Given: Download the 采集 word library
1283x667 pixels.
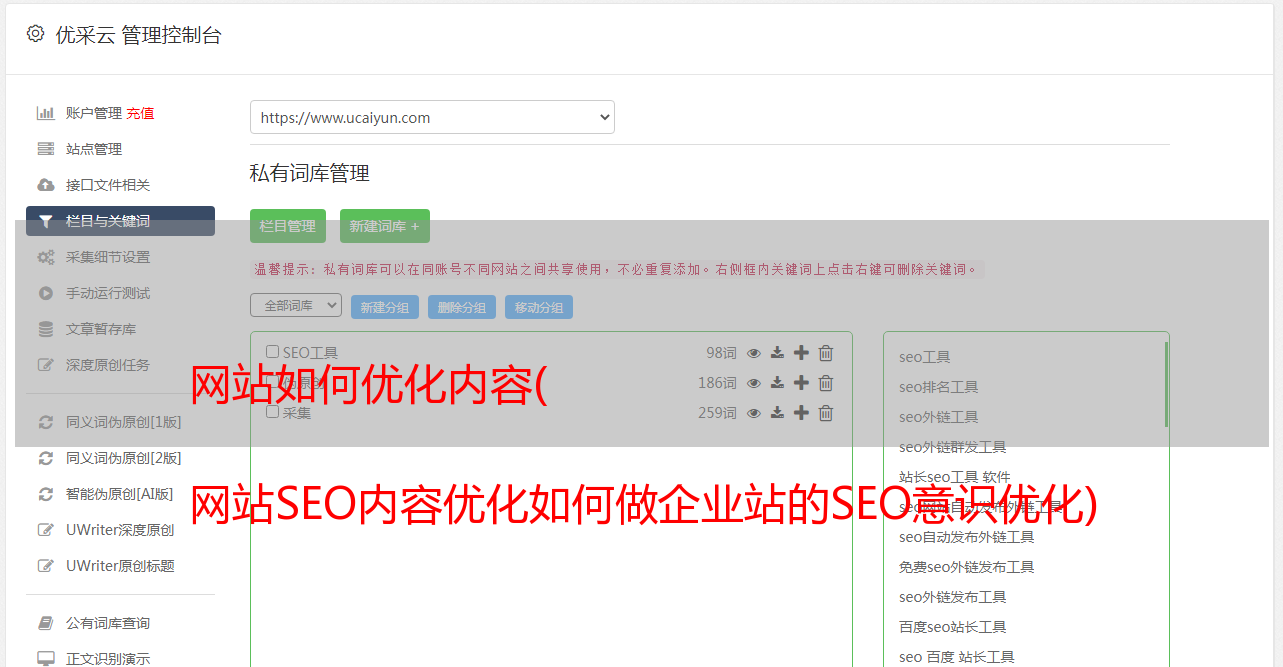Looking at the screenshot, I should [777, 413].
